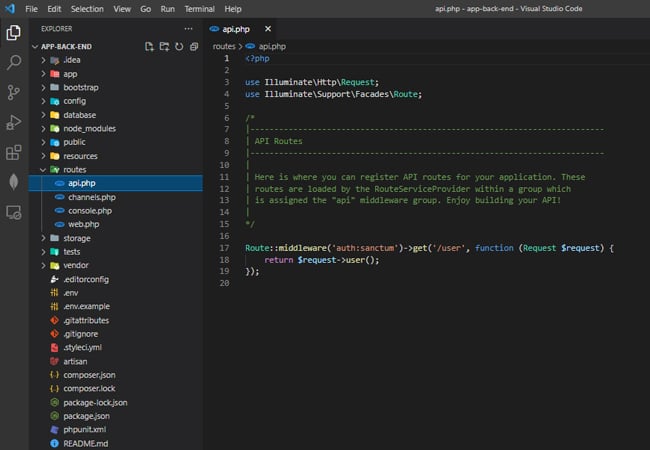Close the api.php editor tab
The image size is (650, 450).
click(x=268, y=29)
